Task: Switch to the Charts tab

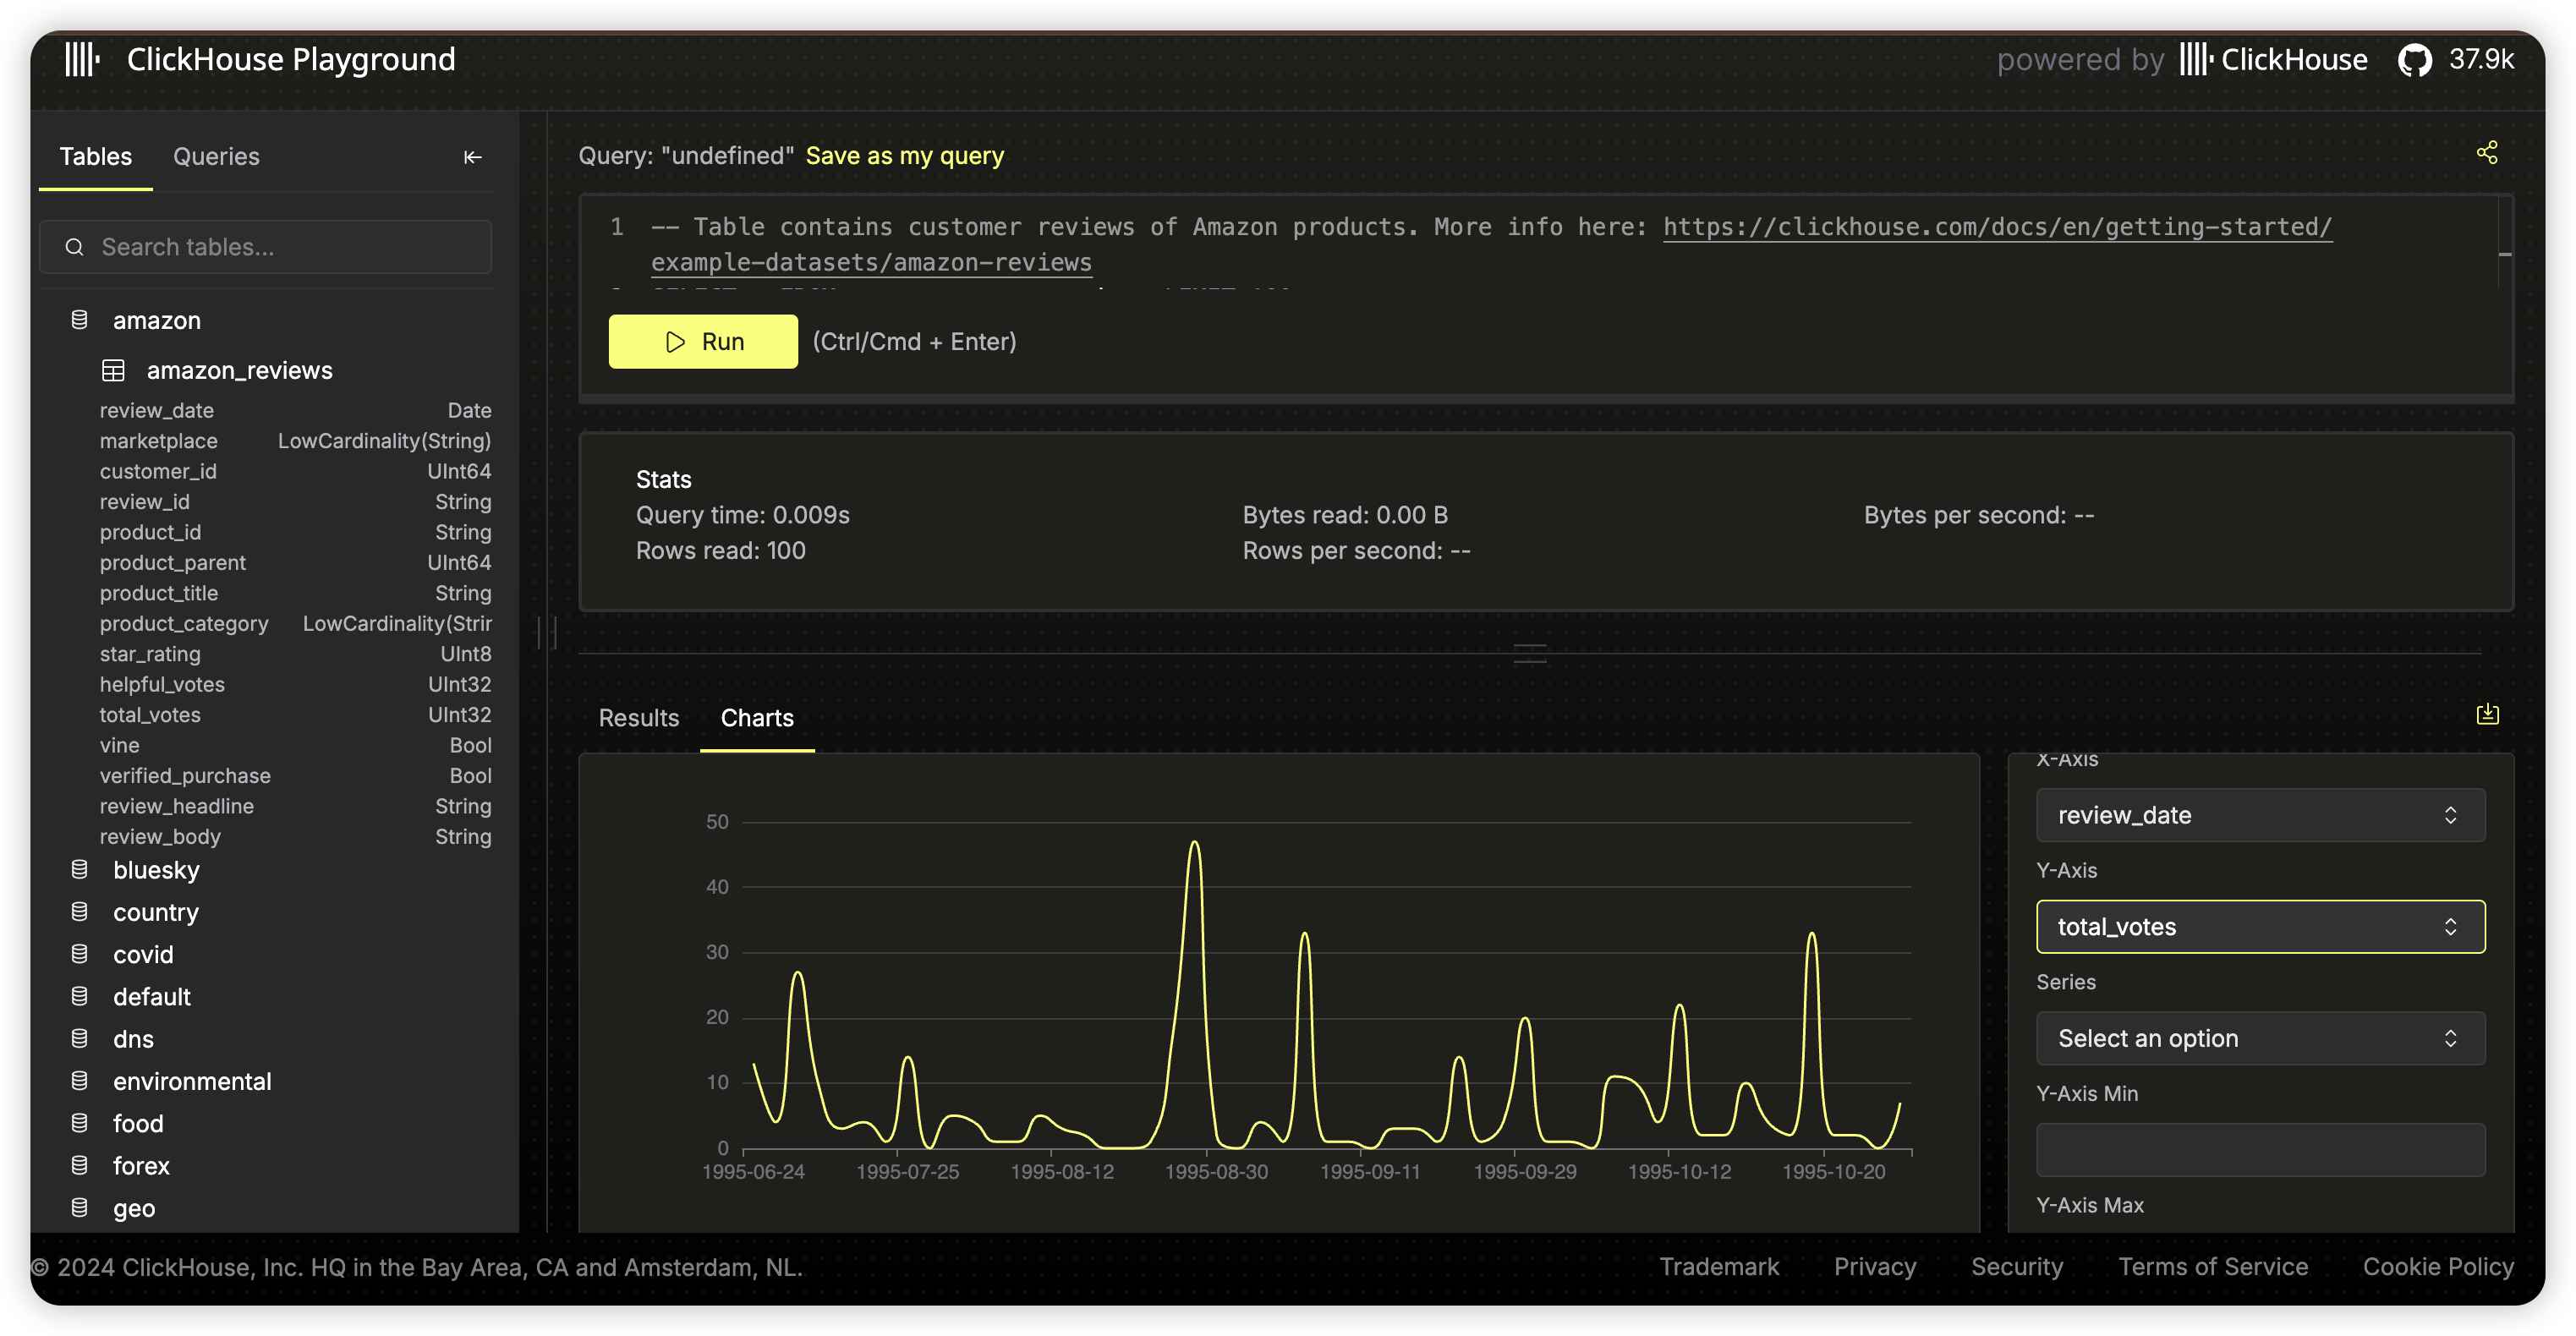Action: [x=757, y=718]
